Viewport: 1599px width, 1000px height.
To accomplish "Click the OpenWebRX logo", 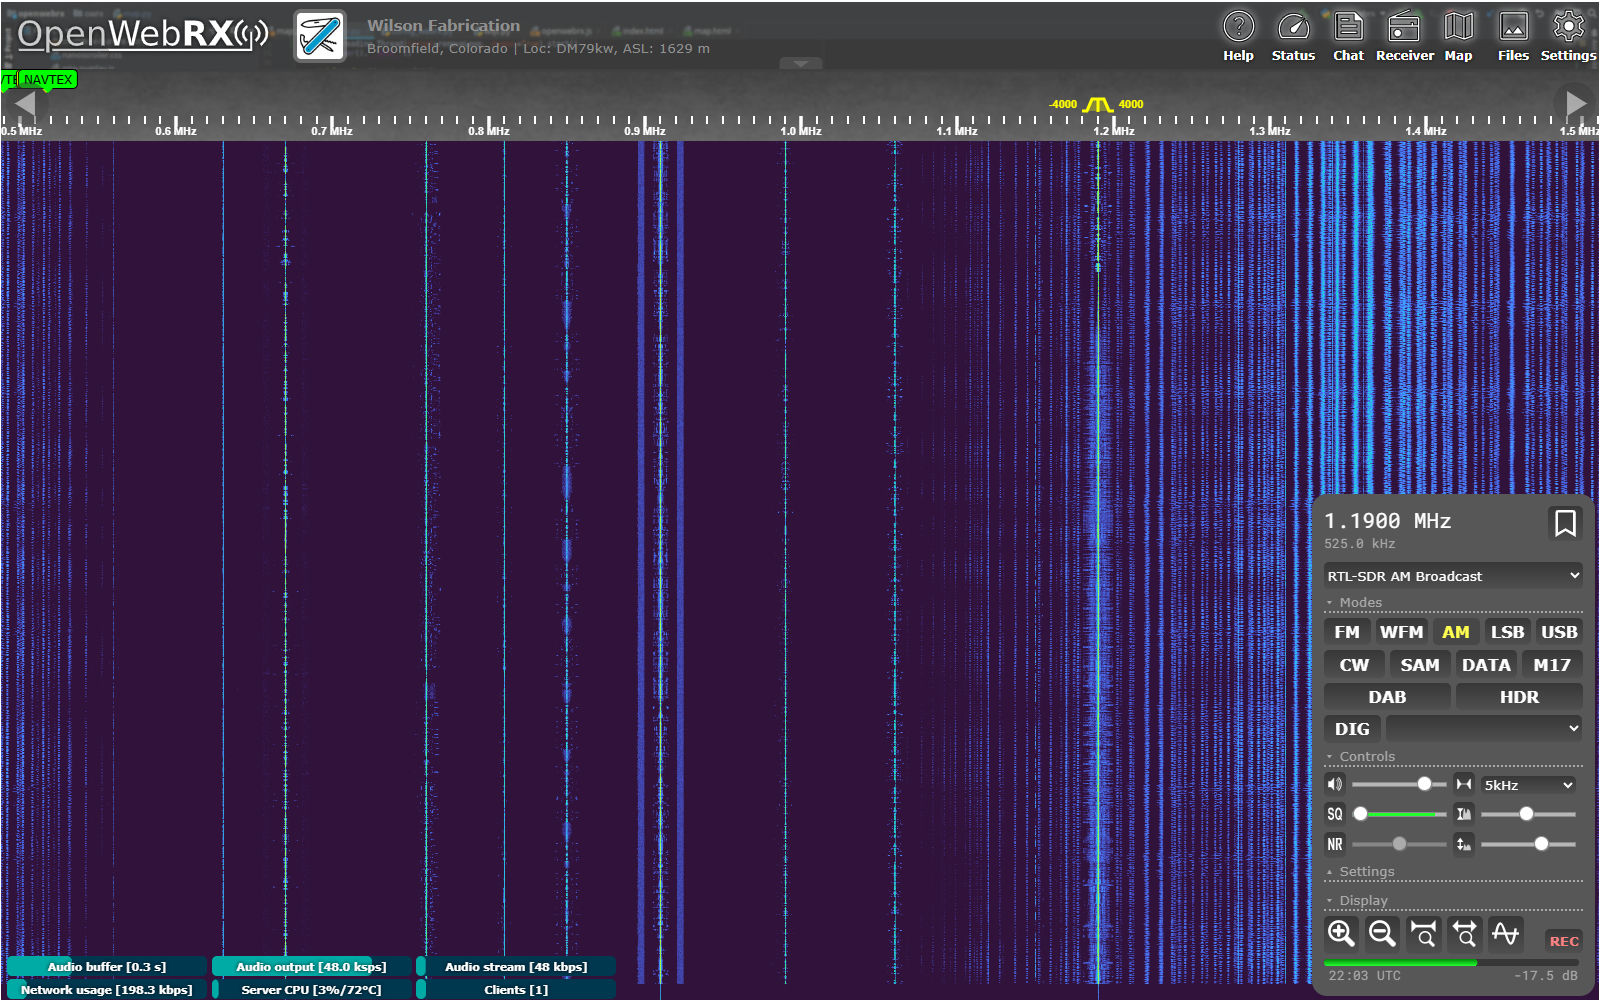I will point(143,35).
